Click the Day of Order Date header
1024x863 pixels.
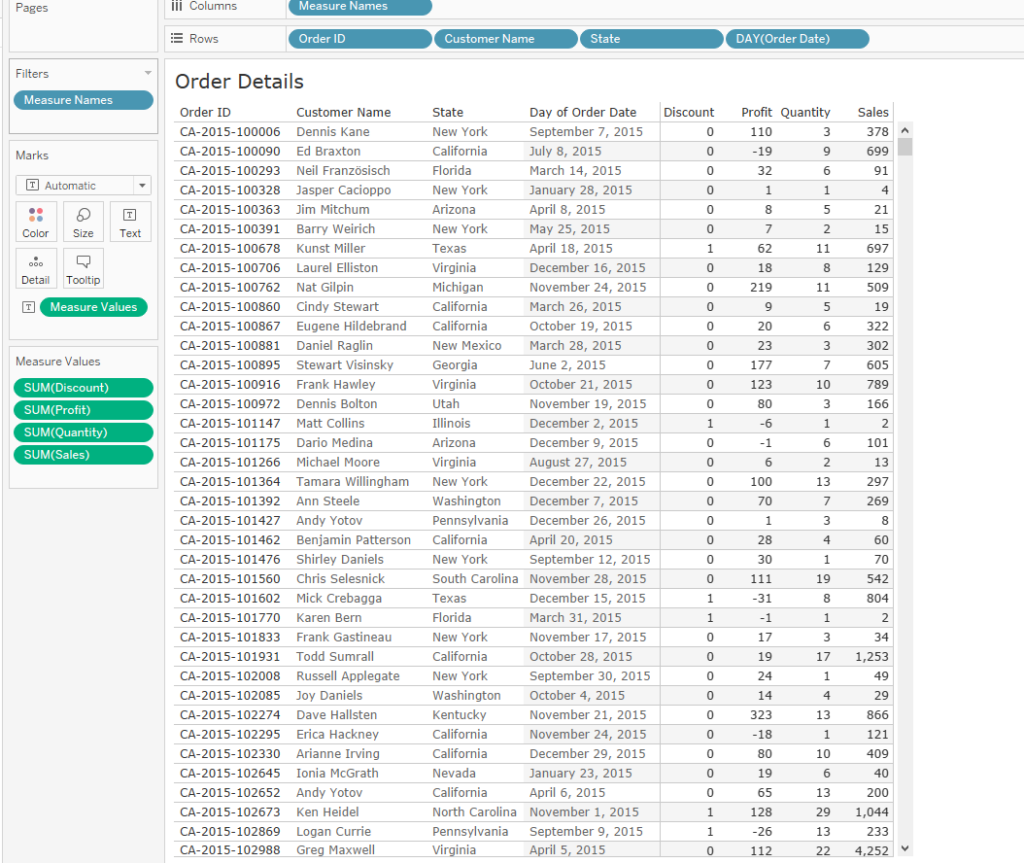[x=583, y=112]
